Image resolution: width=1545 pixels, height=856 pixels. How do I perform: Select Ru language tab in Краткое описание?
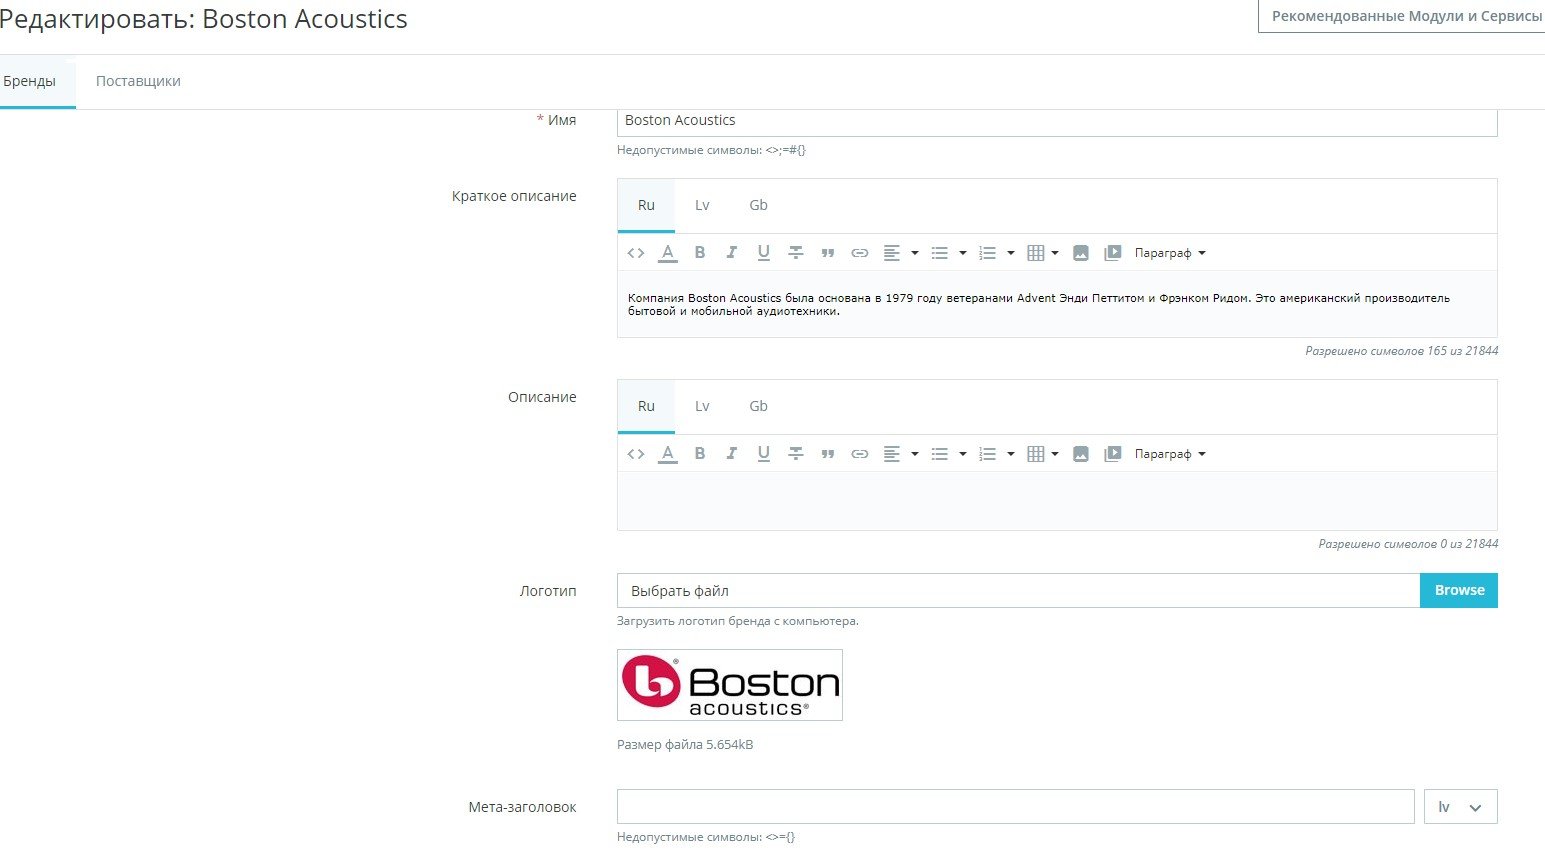coord(646,205)
